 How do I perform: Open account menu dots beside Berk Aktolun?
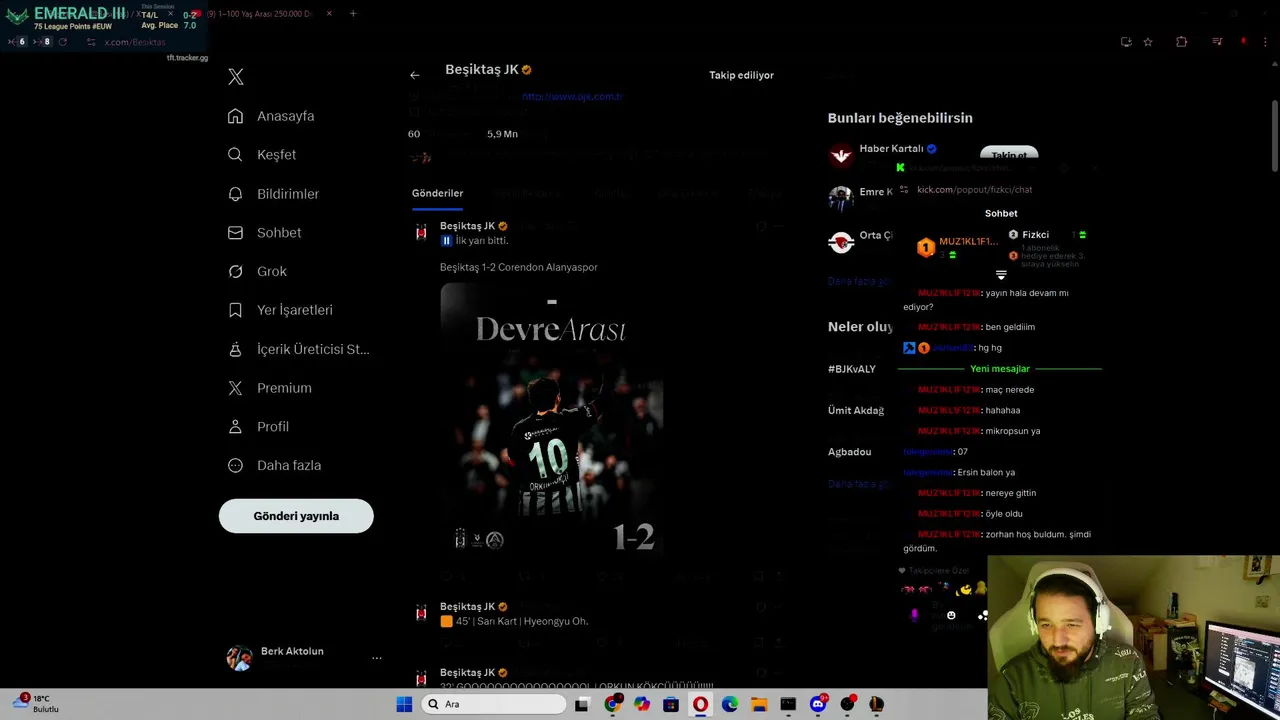377,658
